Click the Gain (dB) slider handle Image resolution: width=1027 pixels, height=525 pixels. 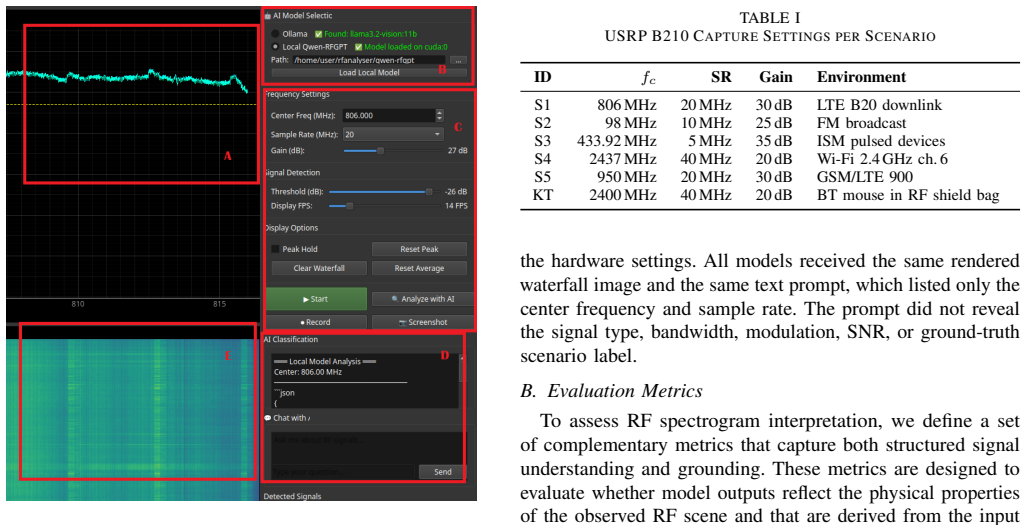pyautogui.click(x=380, y=151)
